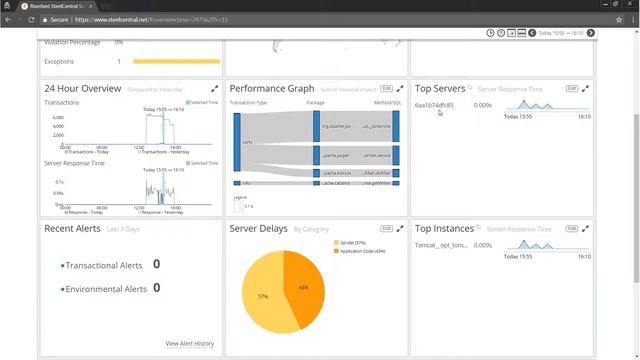Click the Top Instances response time sparkline
The height and width of the screenshot is (360, 640).
pos(547,245)
